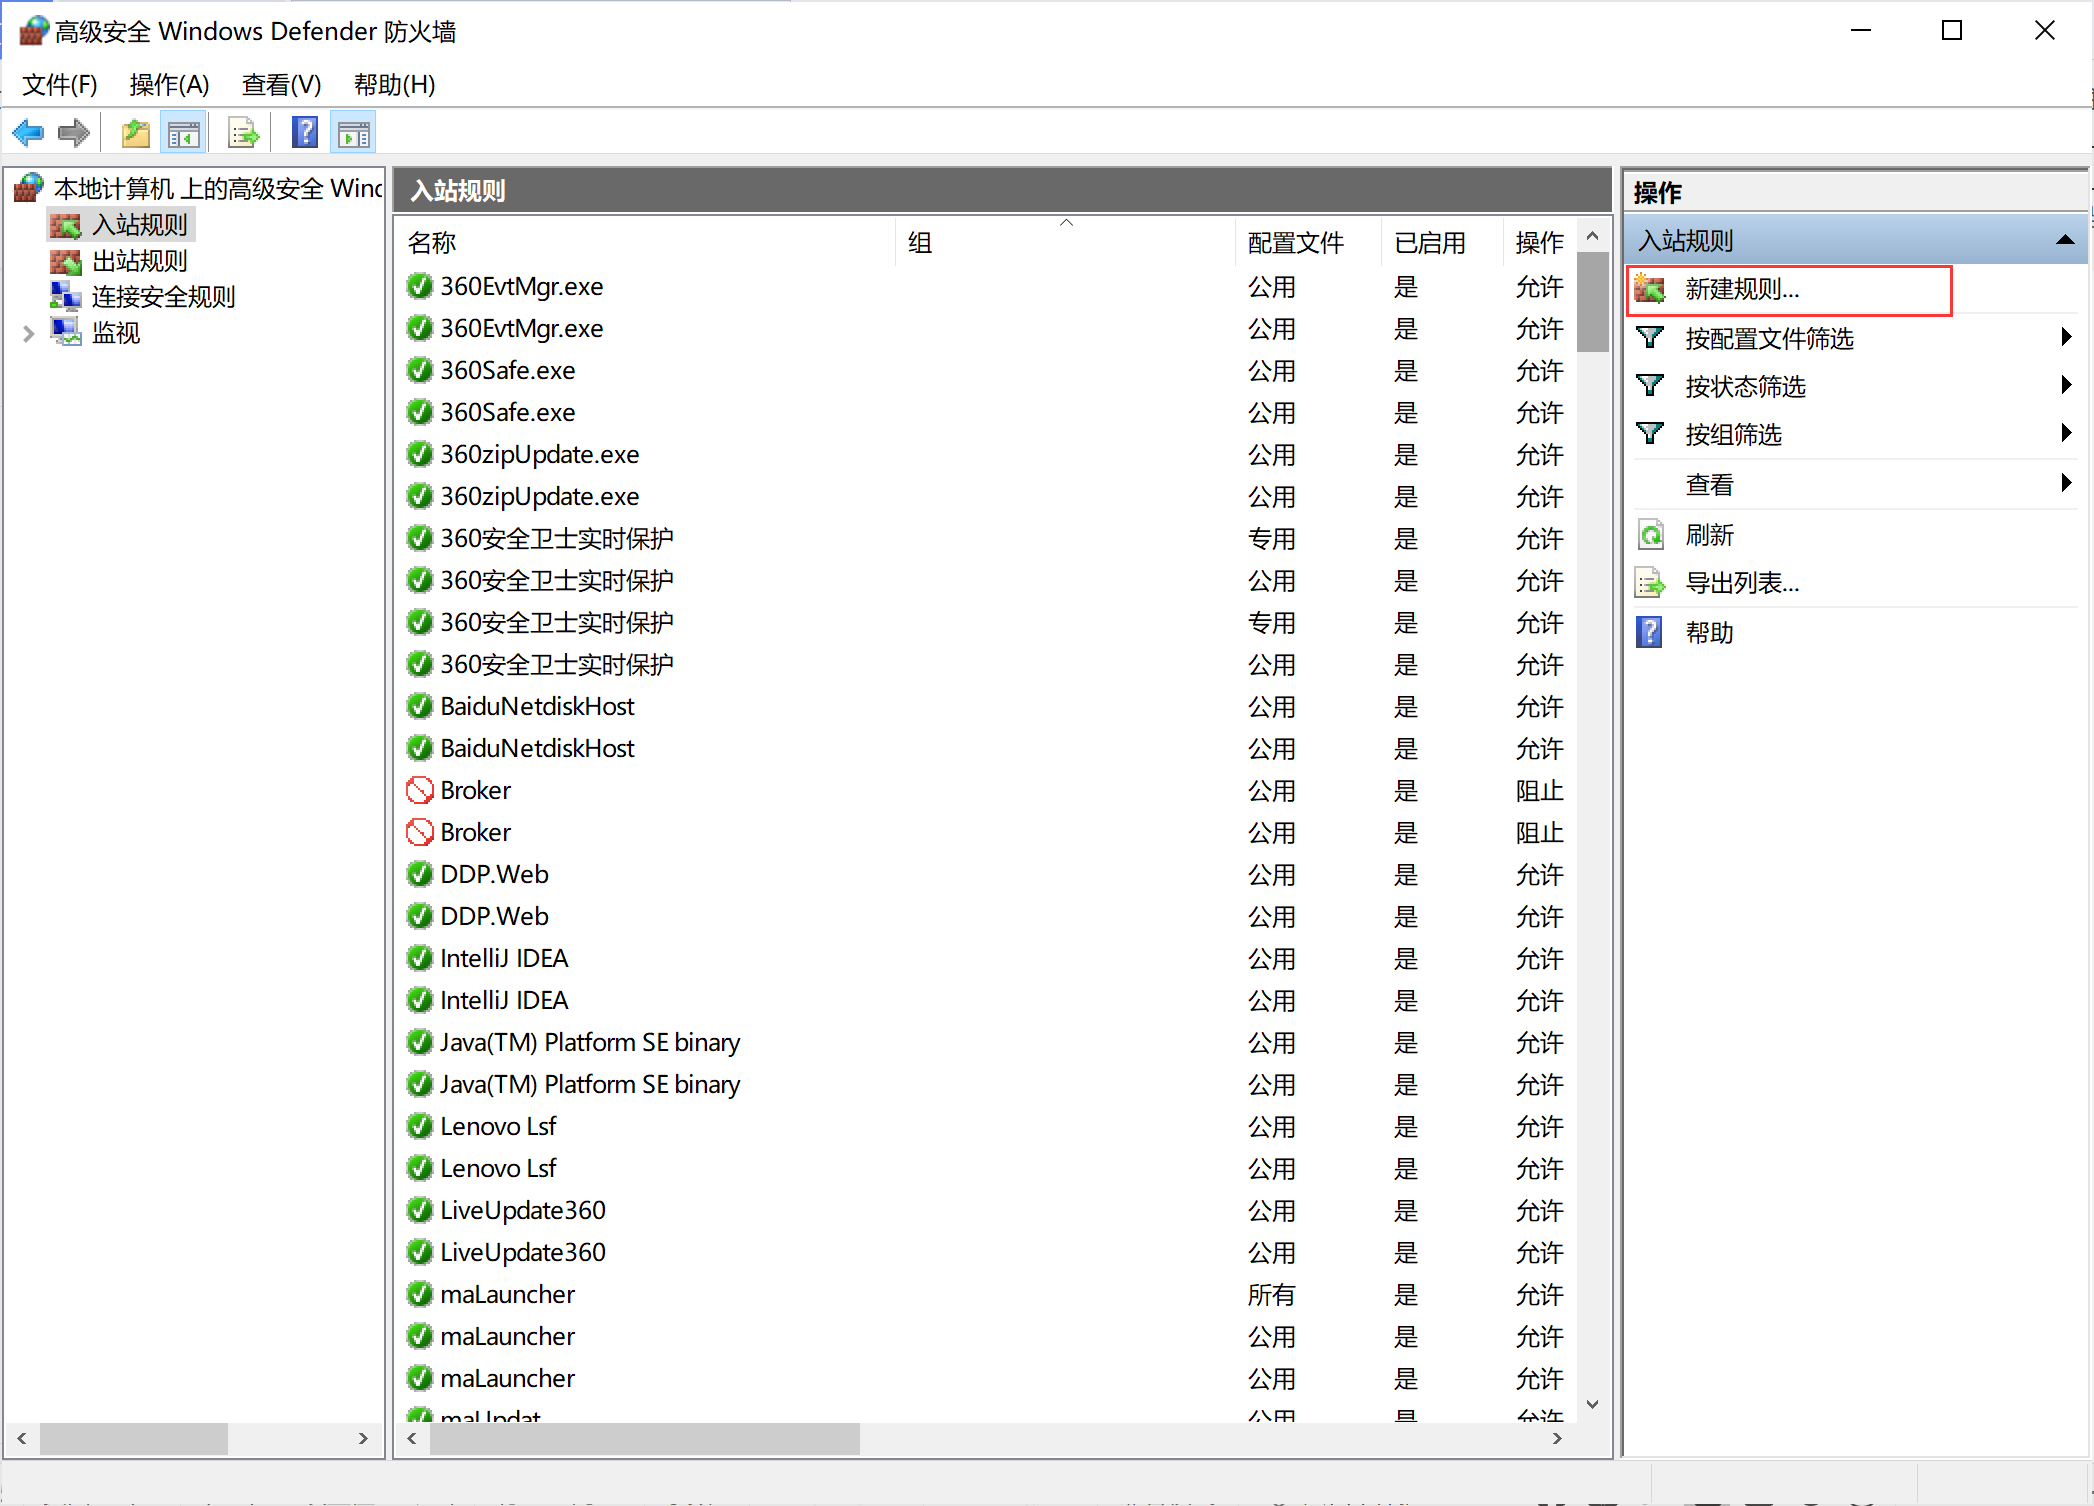Open the 操作(A) menu
Image resolution: width=2094 pixels, height=1506 pixels.
click(x=169, y=85)
